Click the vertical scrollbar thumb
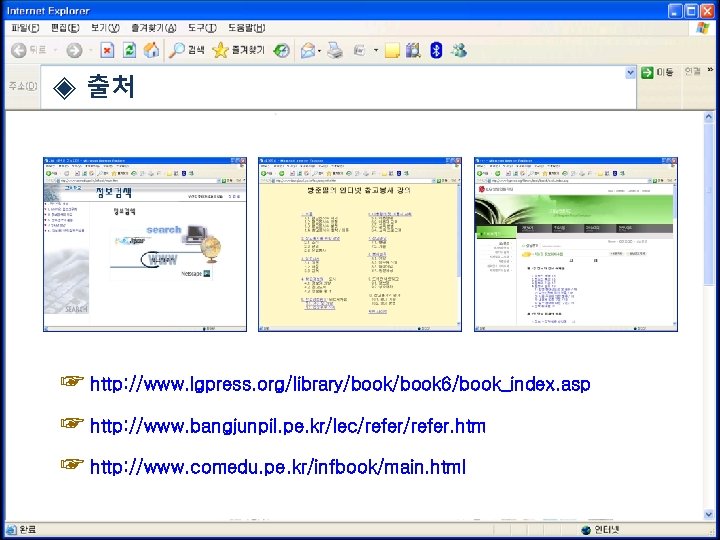Screen dimensions: 720x540 tap(709, 203)
